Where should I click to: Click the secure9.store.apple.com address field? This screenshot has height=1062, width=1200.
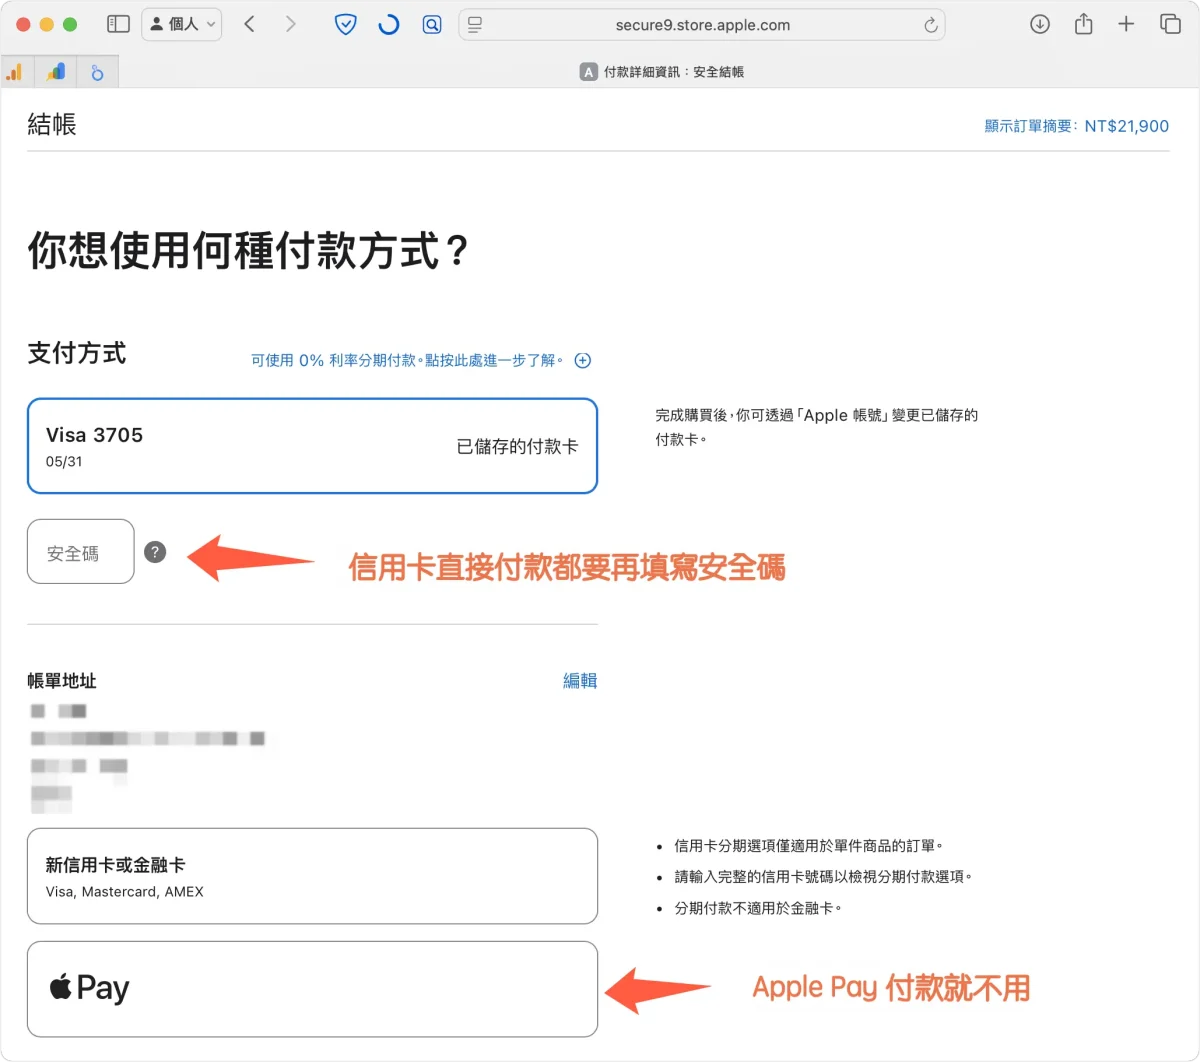tap(702, 25)
